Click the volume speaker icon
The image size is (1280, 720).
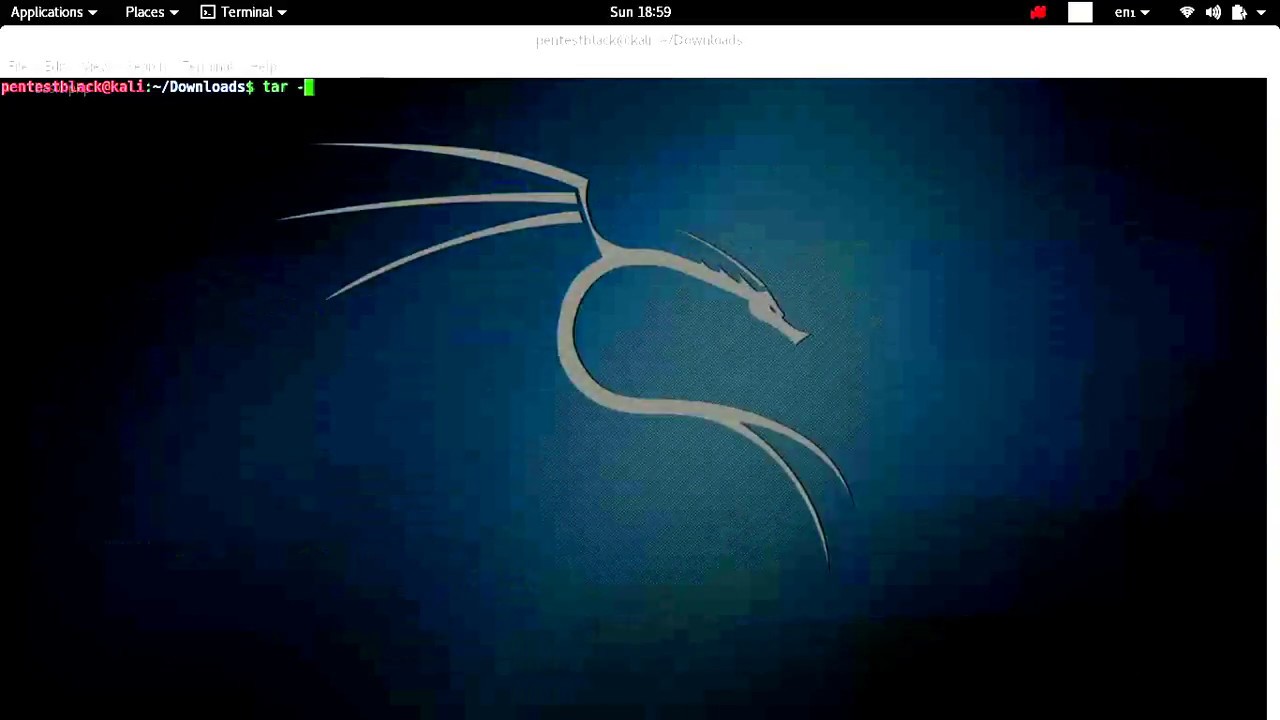[1213, 12]
